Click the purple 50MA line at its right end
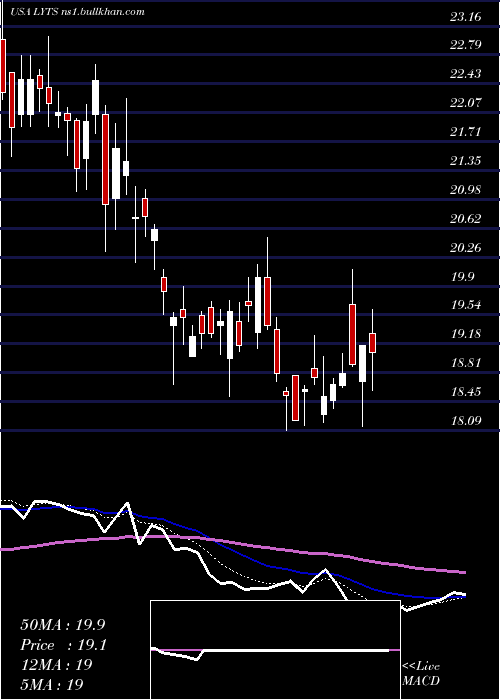This screenshot has width=500, height=700. point(464,572)
